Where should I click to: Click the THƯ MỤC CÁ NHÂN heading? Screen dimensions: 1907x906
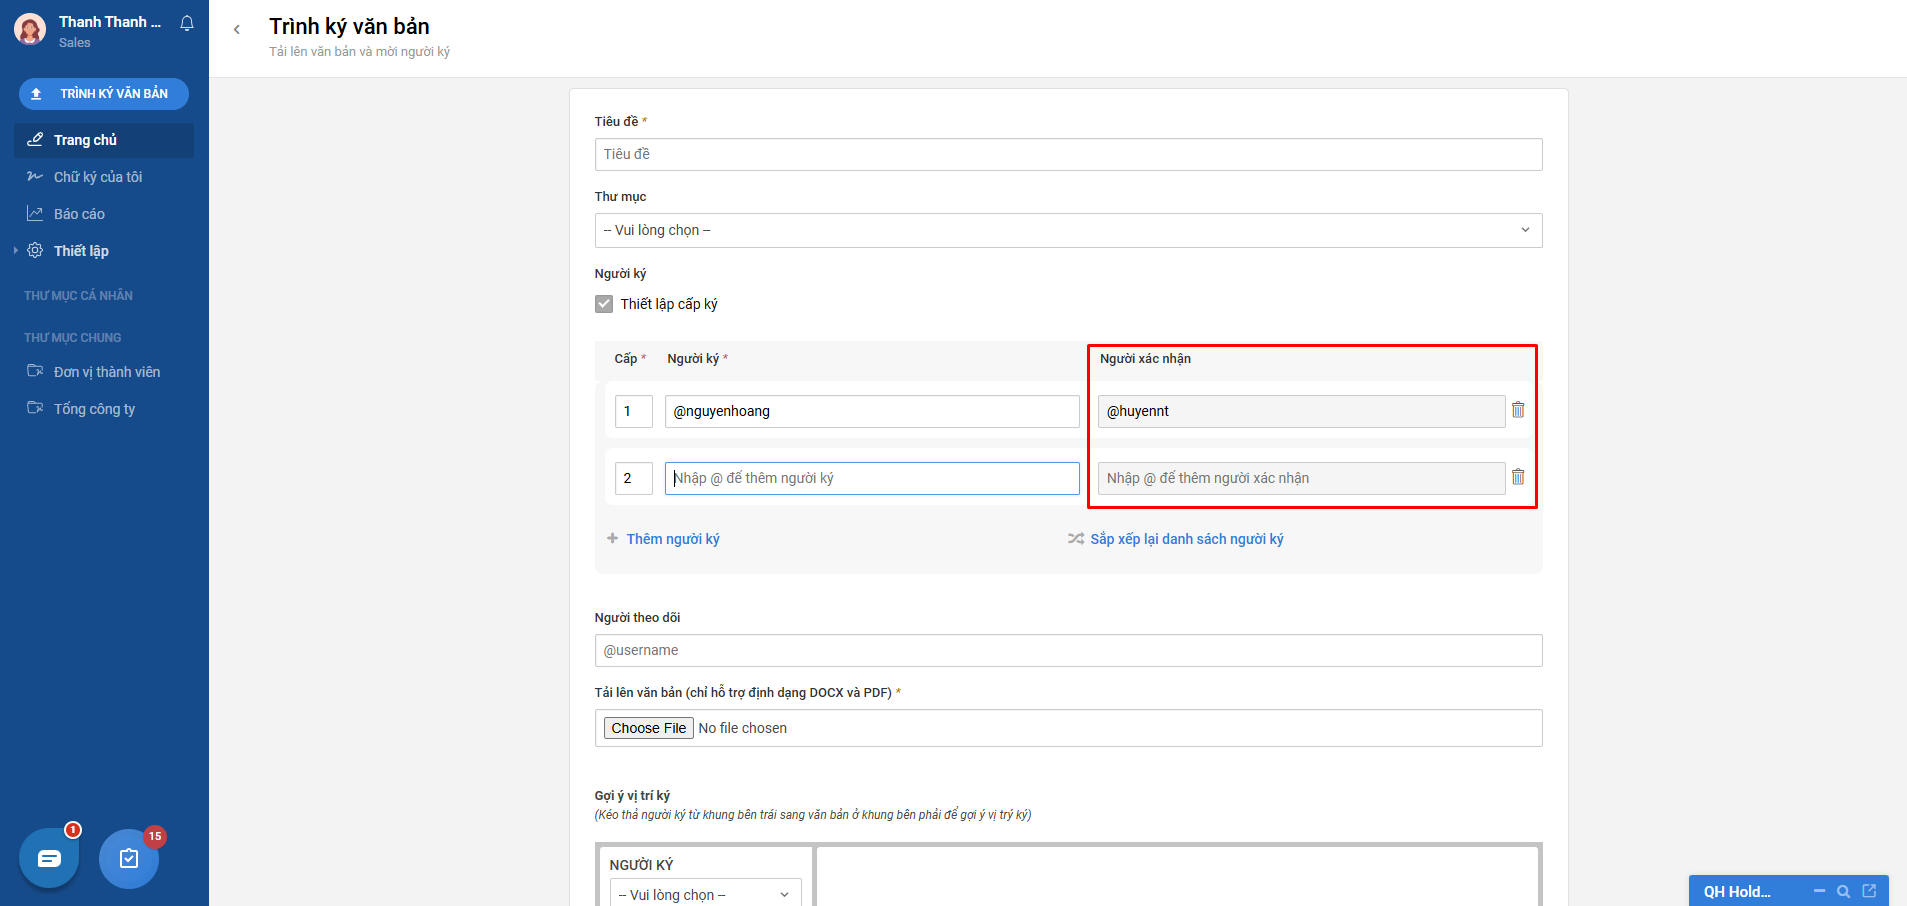pyautogui.click(x=78, y=296)
